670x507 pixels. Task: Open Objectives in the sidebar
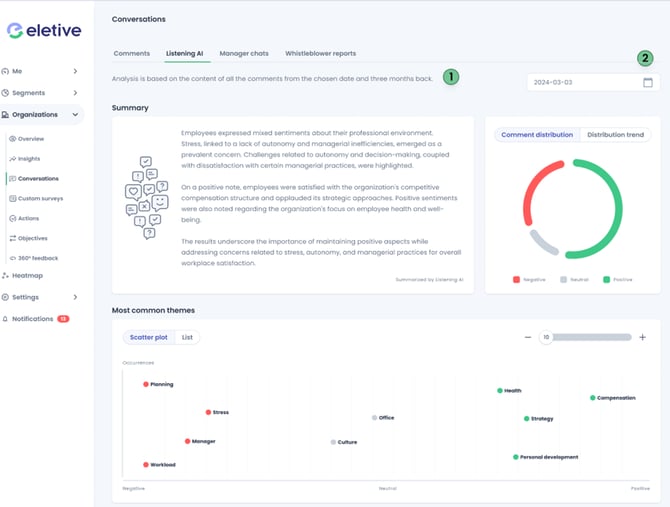pos(32,238)
